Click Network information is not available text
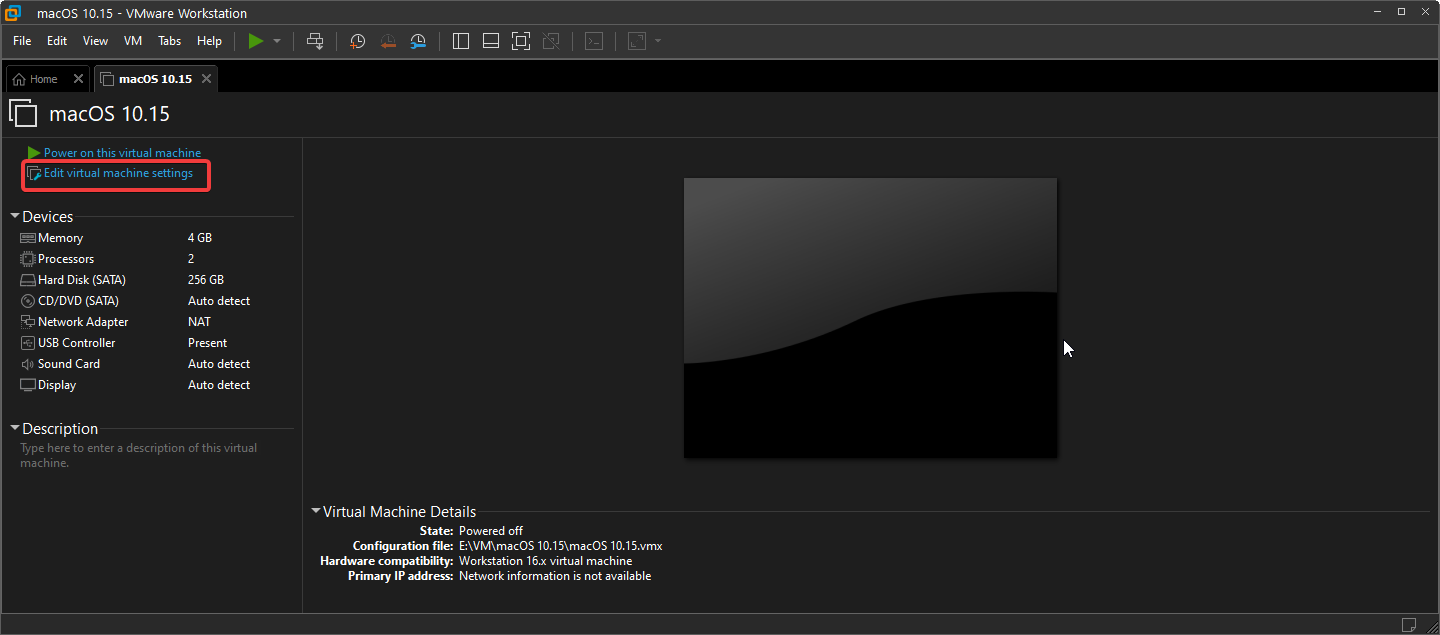Viewport: 1440px width, 635px height. [555, 576]
